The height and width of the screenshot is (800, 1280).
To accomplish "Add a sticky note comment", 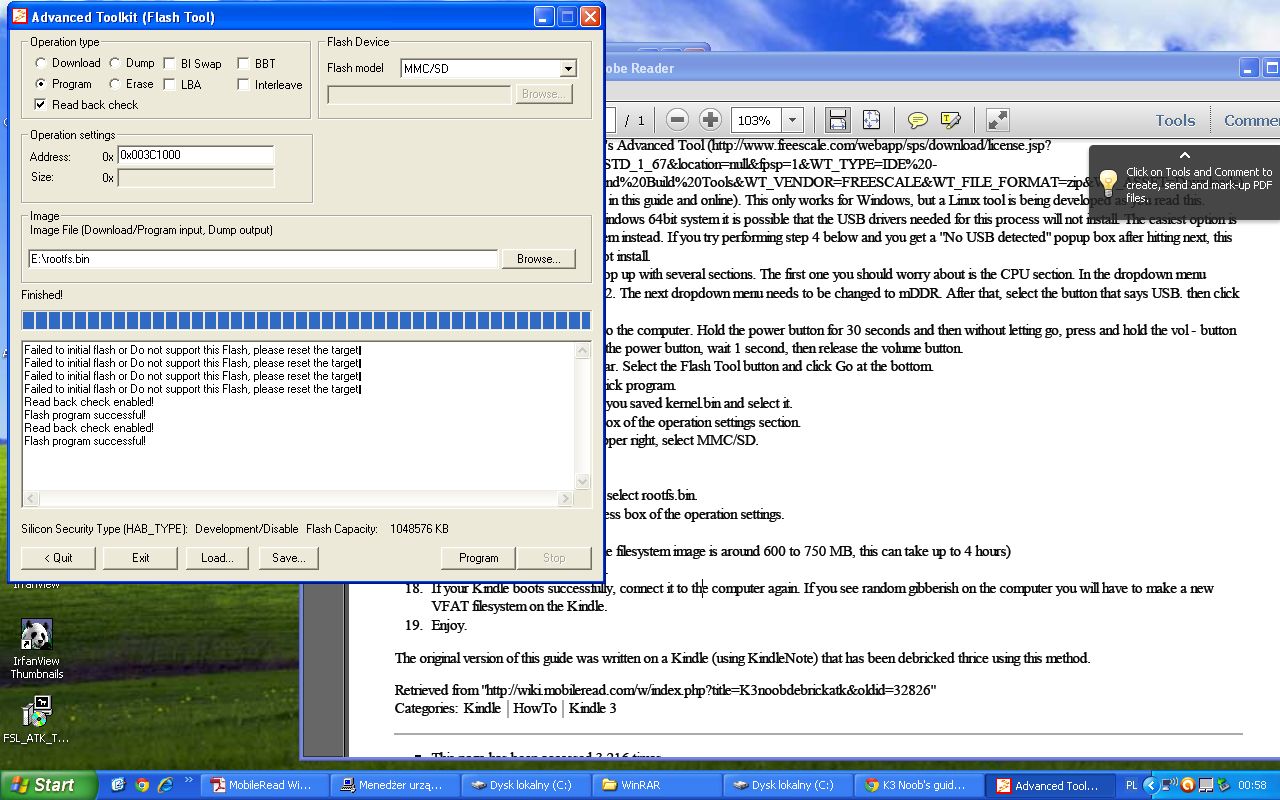I will pos(917,120).
